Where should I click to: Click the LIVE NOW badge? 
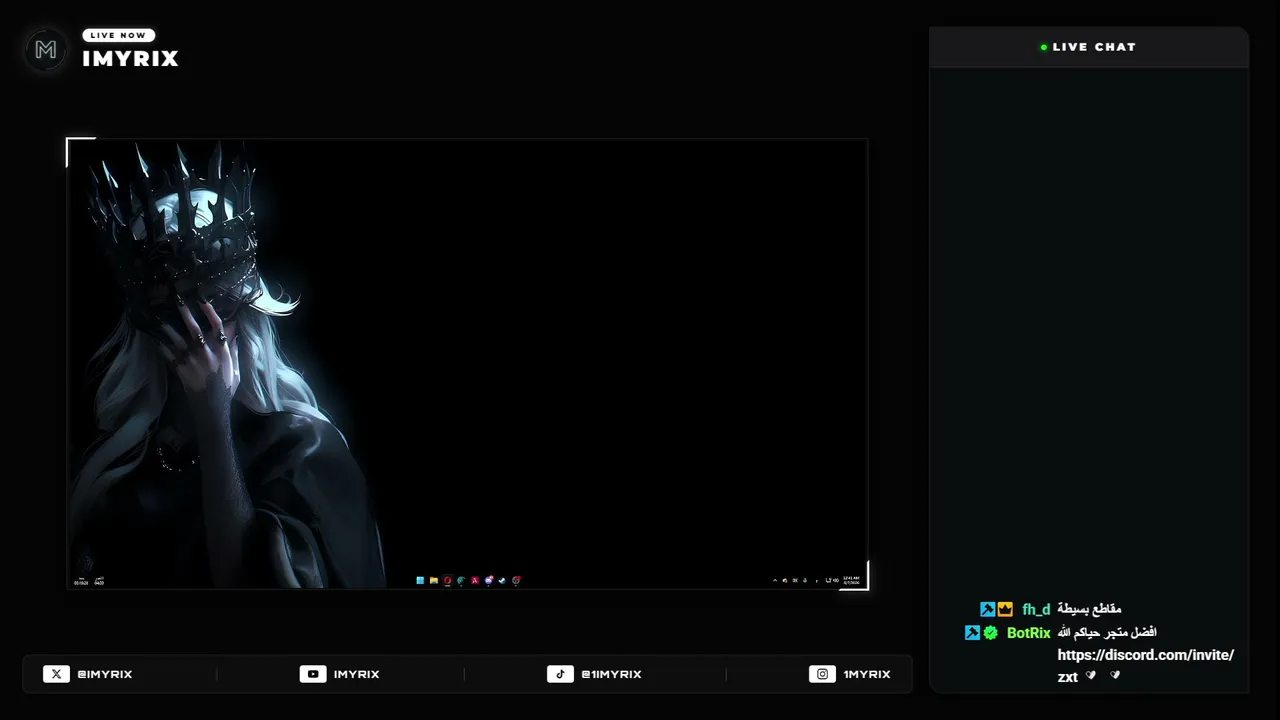[x=119, y=35]
